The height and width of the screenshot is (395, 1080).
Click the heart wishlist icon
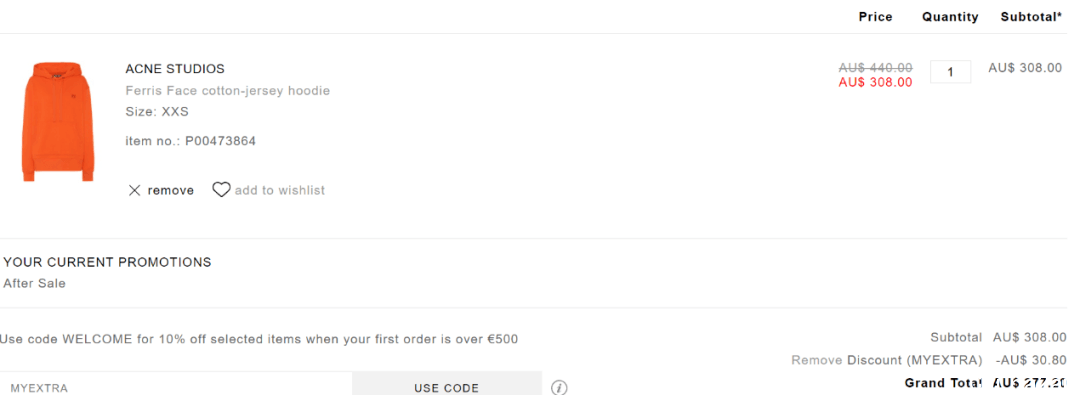pyautogui.click(x=221, y=190)
